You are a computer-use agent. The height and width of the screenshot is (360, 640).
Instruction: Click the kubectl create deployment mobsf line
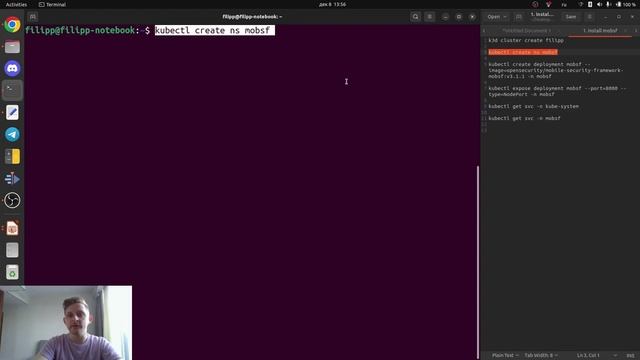pyautogui.click(x=556, y=70)
